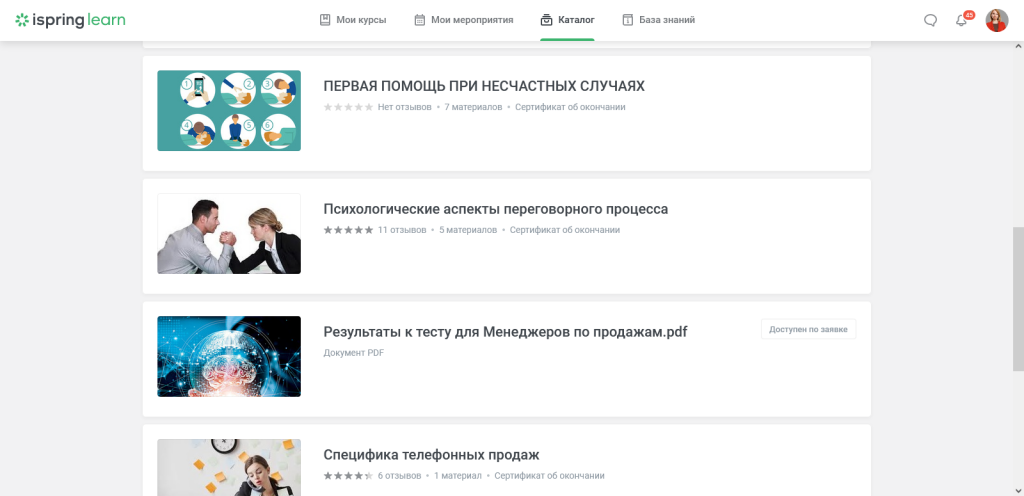Click the vertical scrollbar thumb

1018,299
